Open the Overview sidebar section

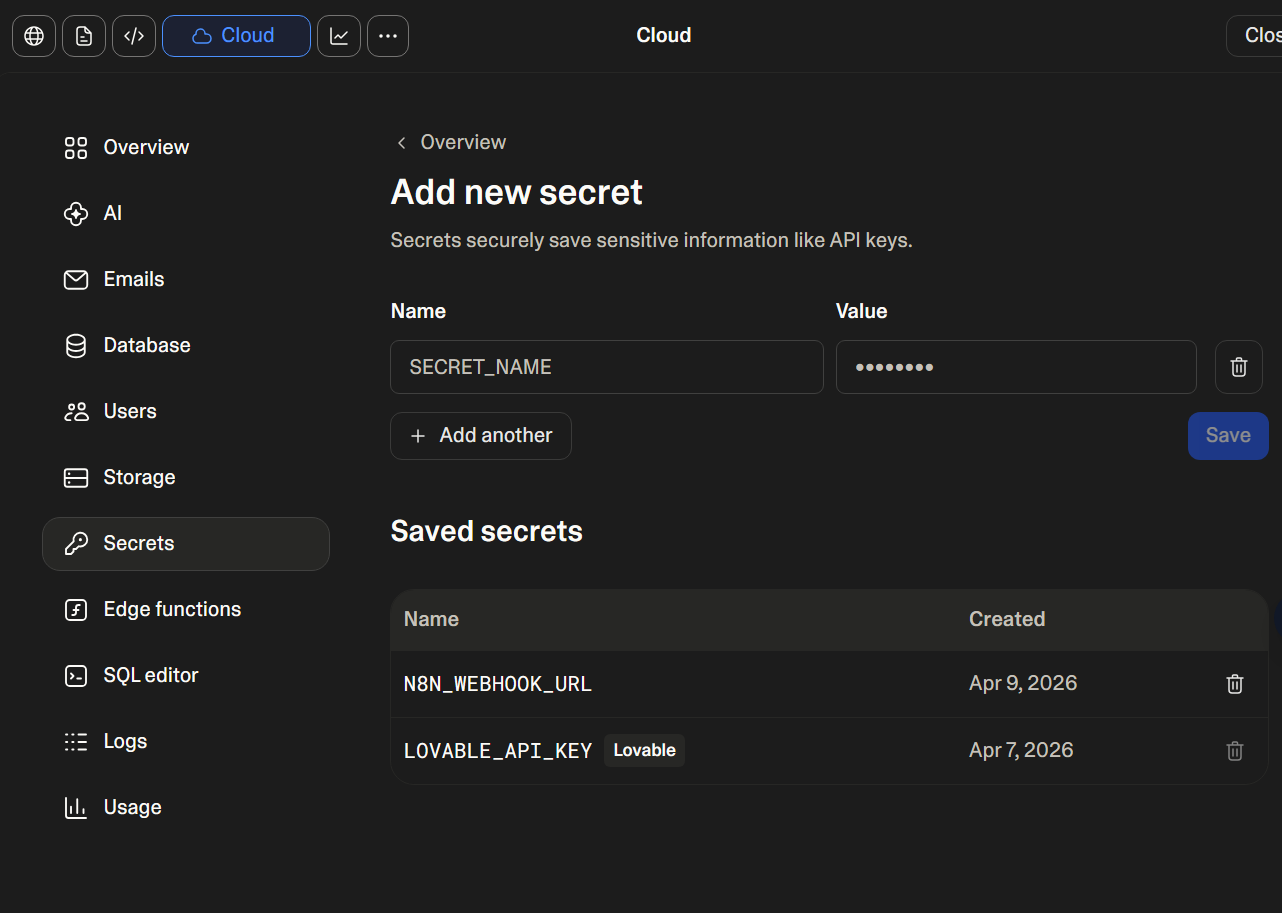[146, 148]
